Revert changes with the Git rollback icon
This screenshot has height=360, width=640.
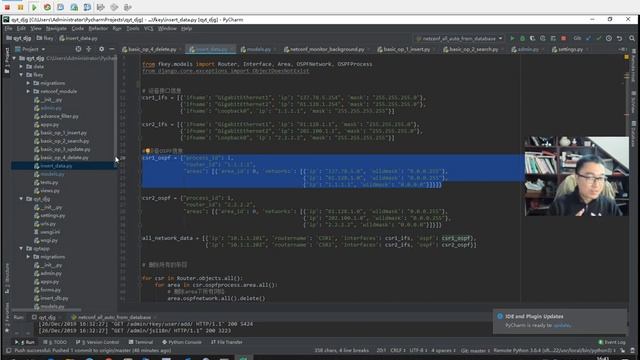point(619,38)
